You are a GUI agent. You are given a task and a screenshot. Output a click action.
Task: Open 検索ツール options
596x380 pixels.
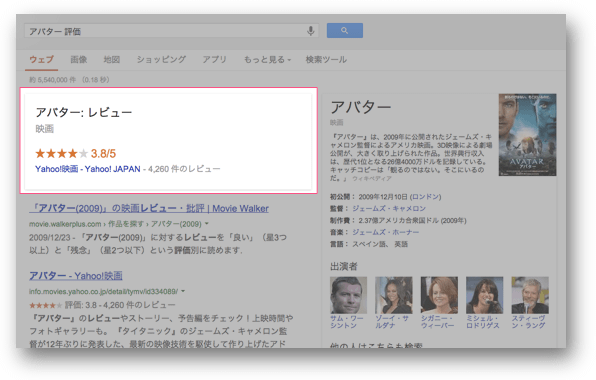click(326, 60)
